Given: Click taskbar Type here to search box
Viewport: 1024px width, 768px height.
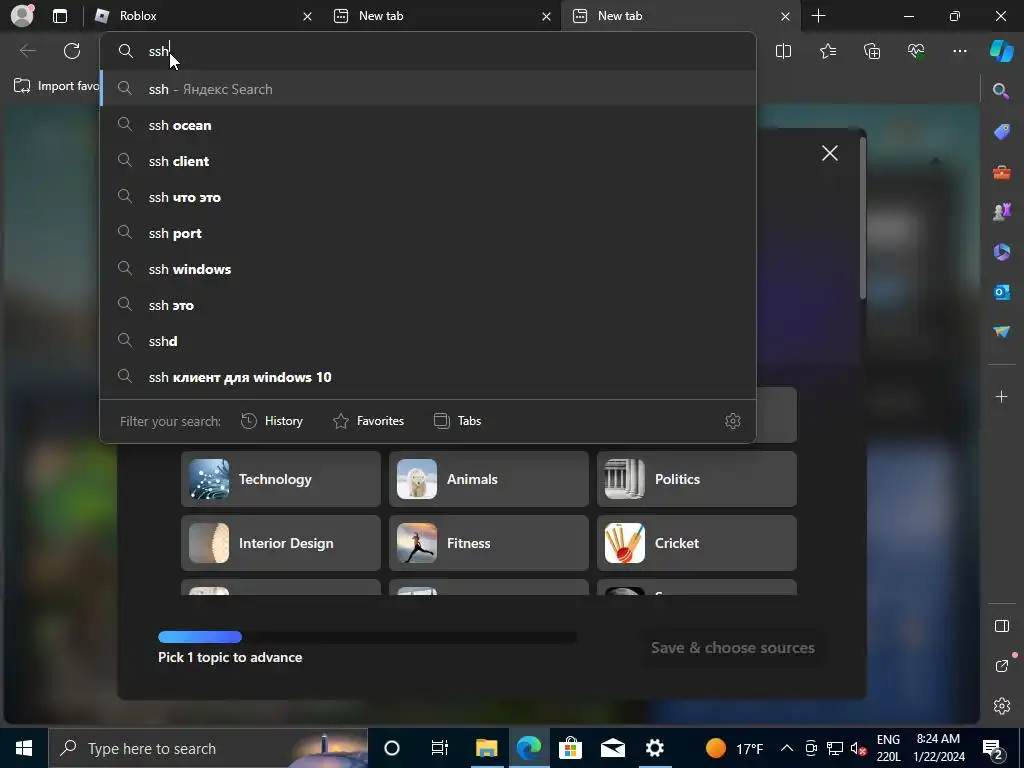Looking at the screenshot, I should [x=208, y=748].
